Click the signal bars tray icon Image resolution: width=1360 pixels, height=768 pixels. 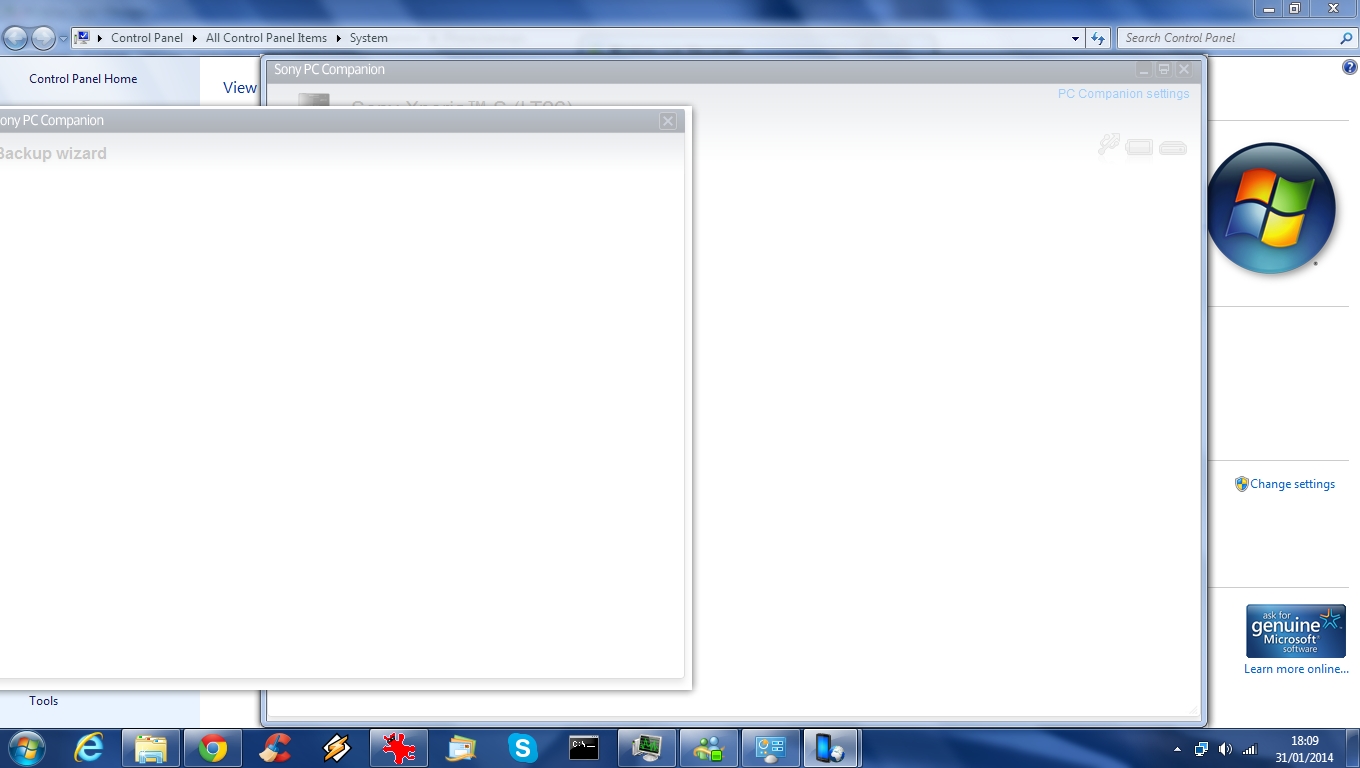(1250, 749)
